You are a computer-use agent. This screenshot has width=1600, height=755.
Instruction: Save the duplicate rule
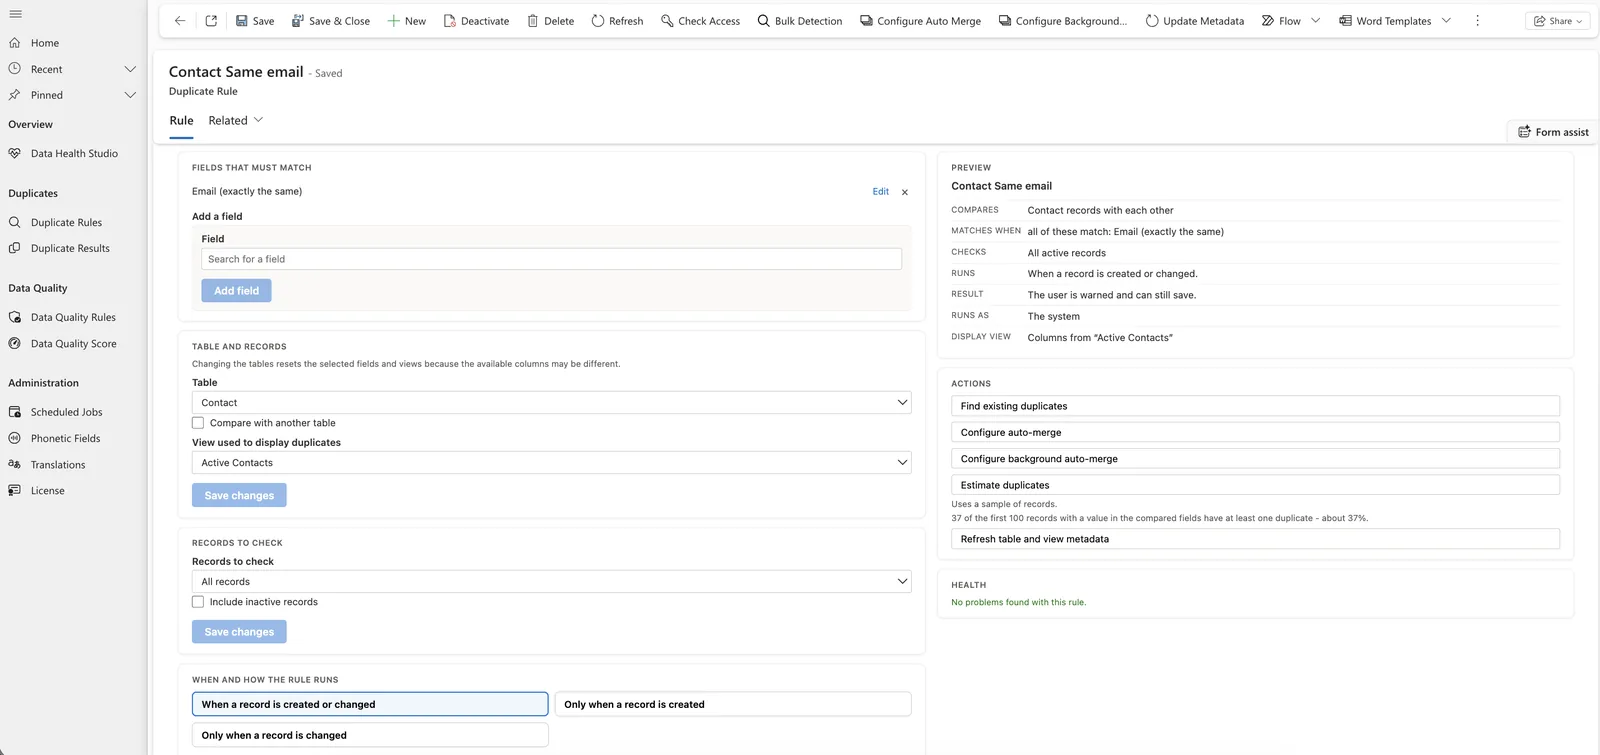pyautogui.click(x=255, y=21)
